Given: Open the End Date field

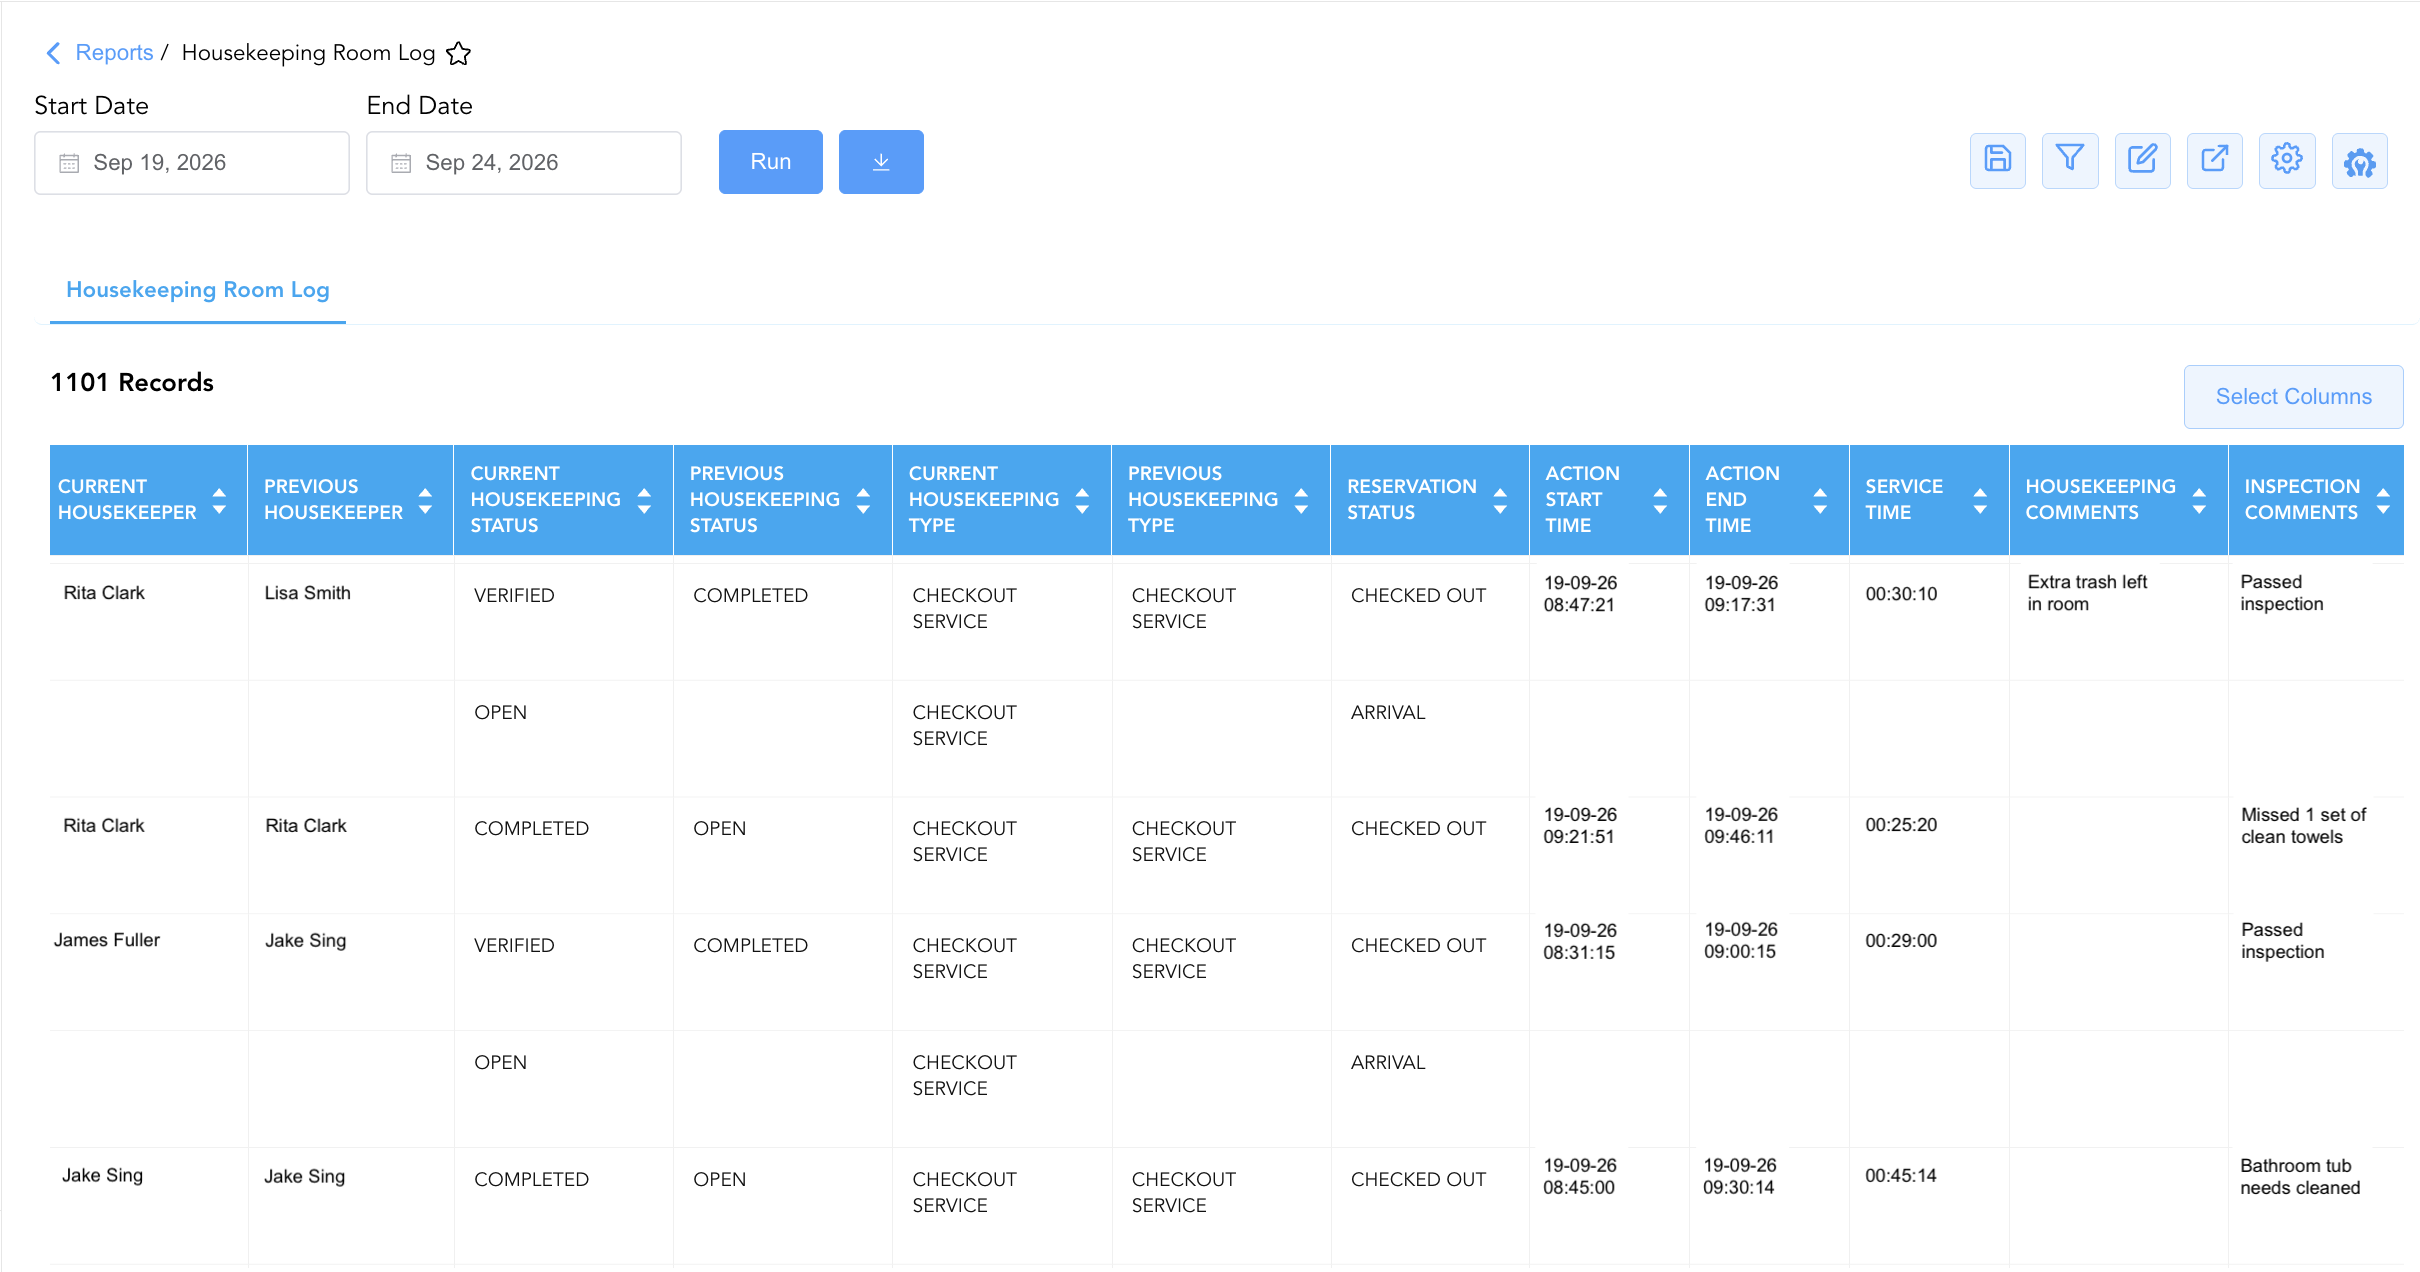Looking at the screenshot, I should coord(524,163).
